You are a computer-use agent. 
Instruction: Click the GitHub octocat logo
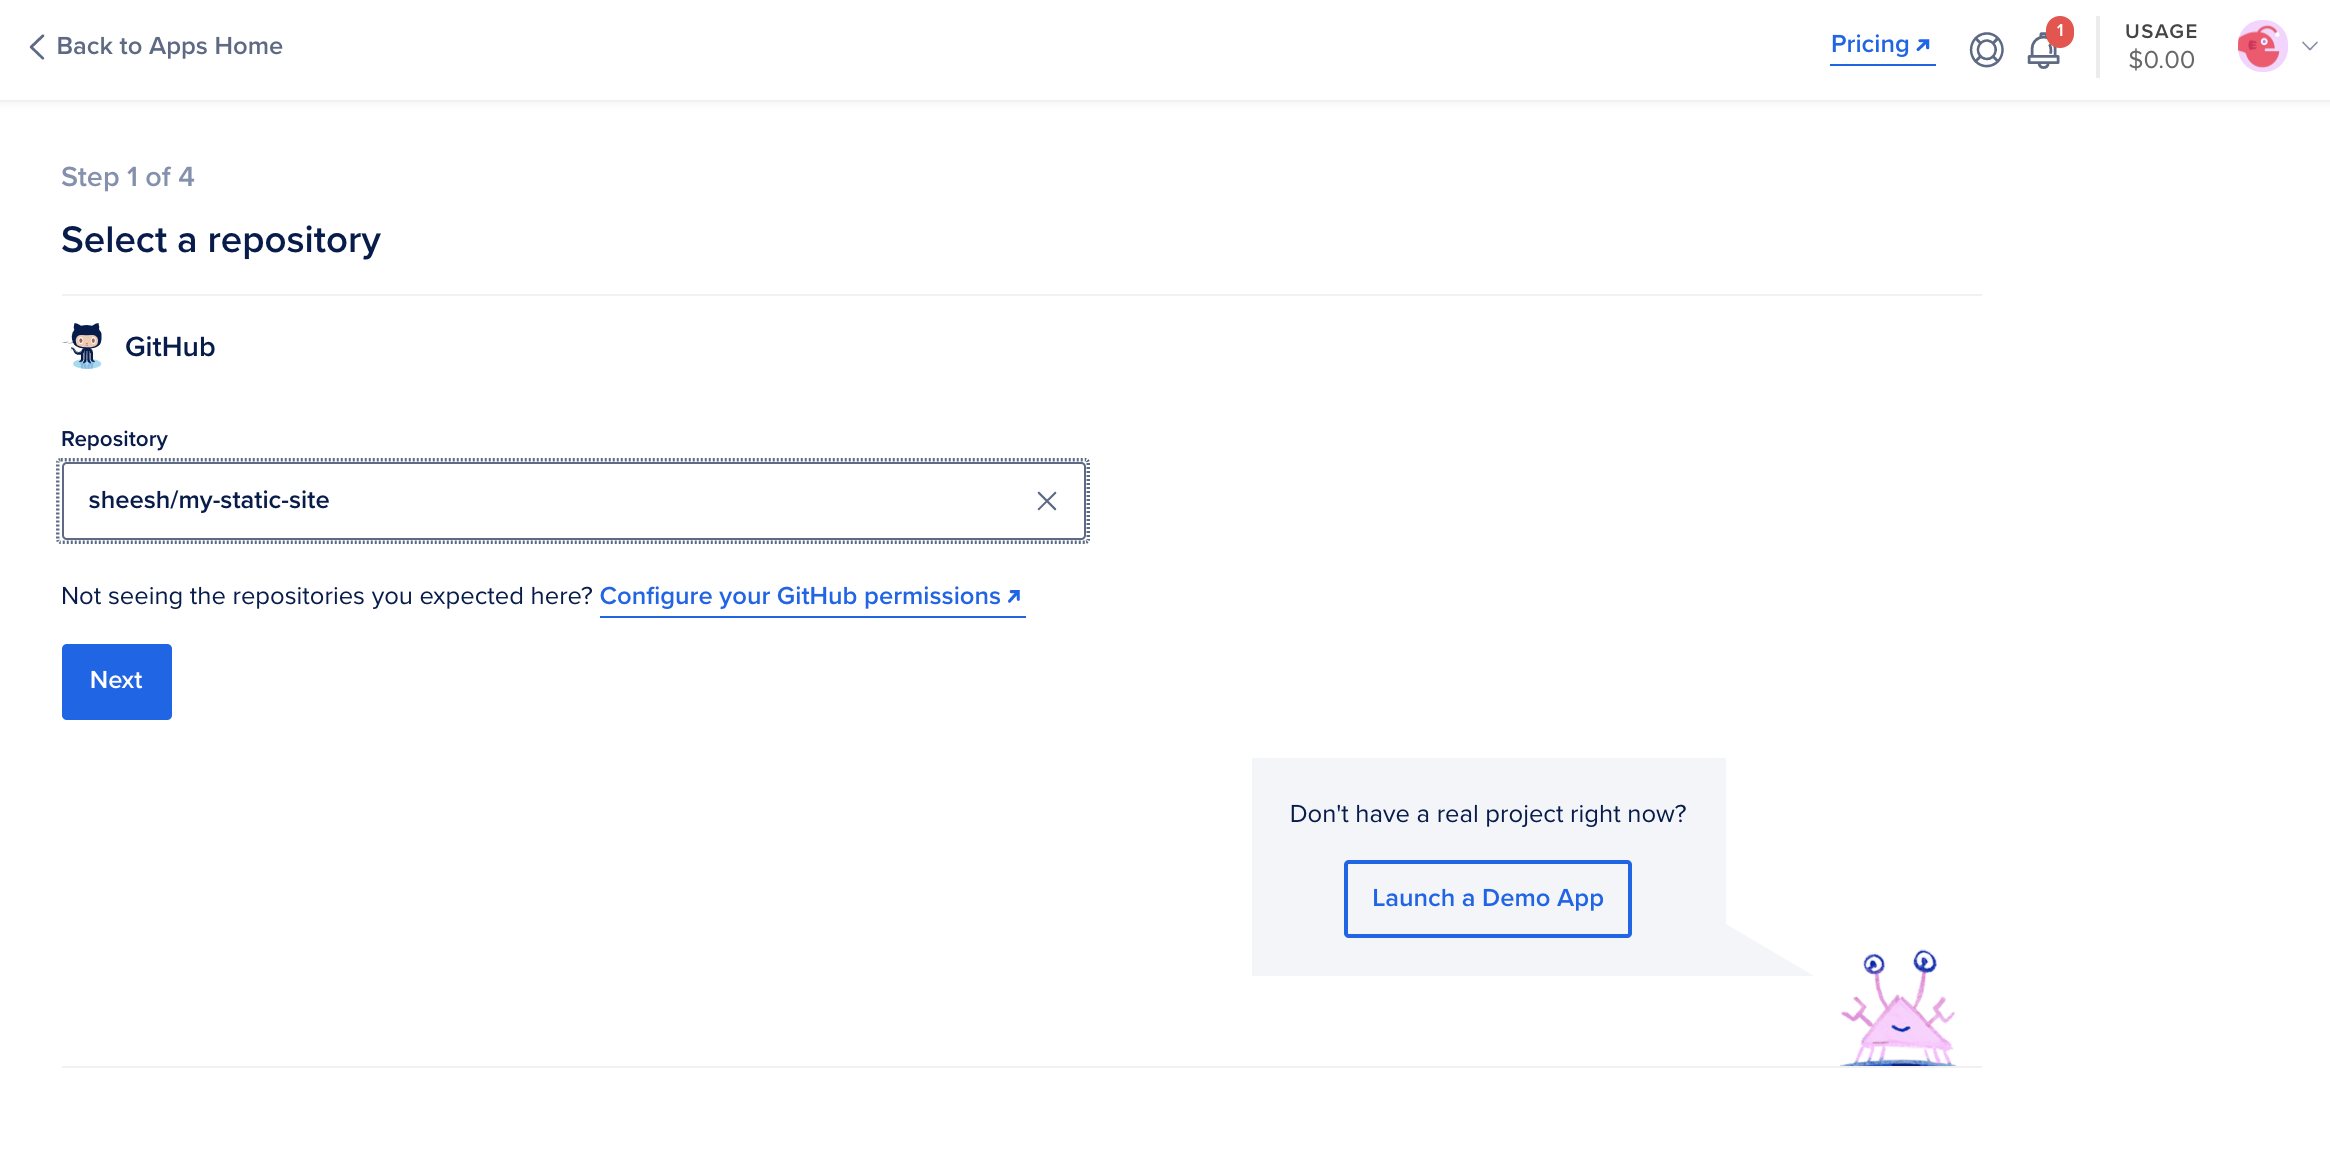point(86,346)
